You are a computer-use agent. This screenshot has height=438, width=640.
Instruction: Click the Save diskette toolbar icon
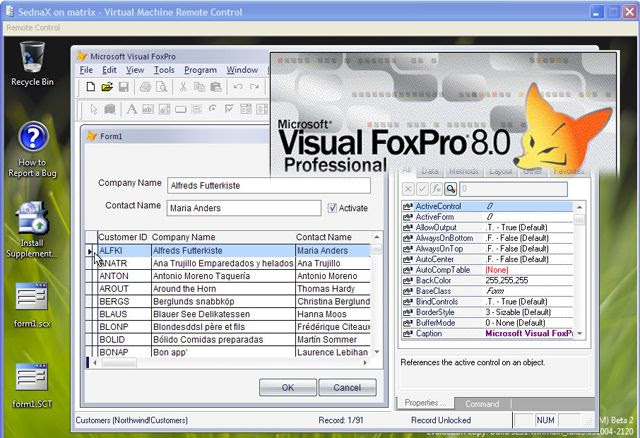click(x=124, y=87)
